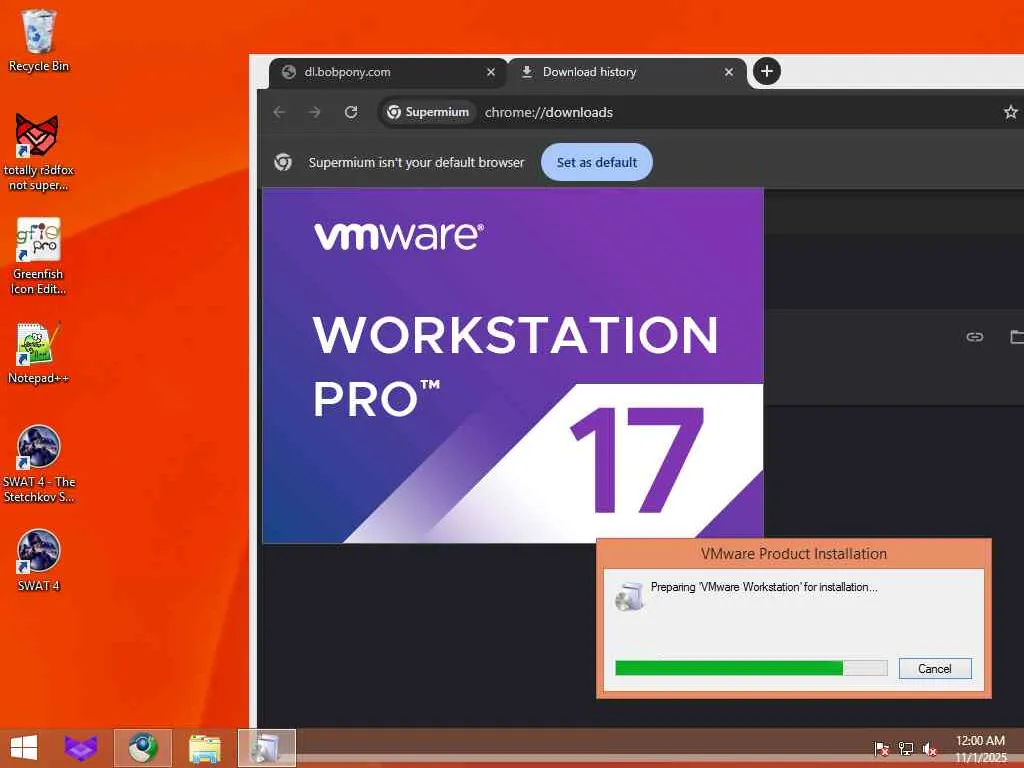Click the Supermium logo in default-browser bar
Viewport: 1024px width, 768px height.
(x=283, y=162)
